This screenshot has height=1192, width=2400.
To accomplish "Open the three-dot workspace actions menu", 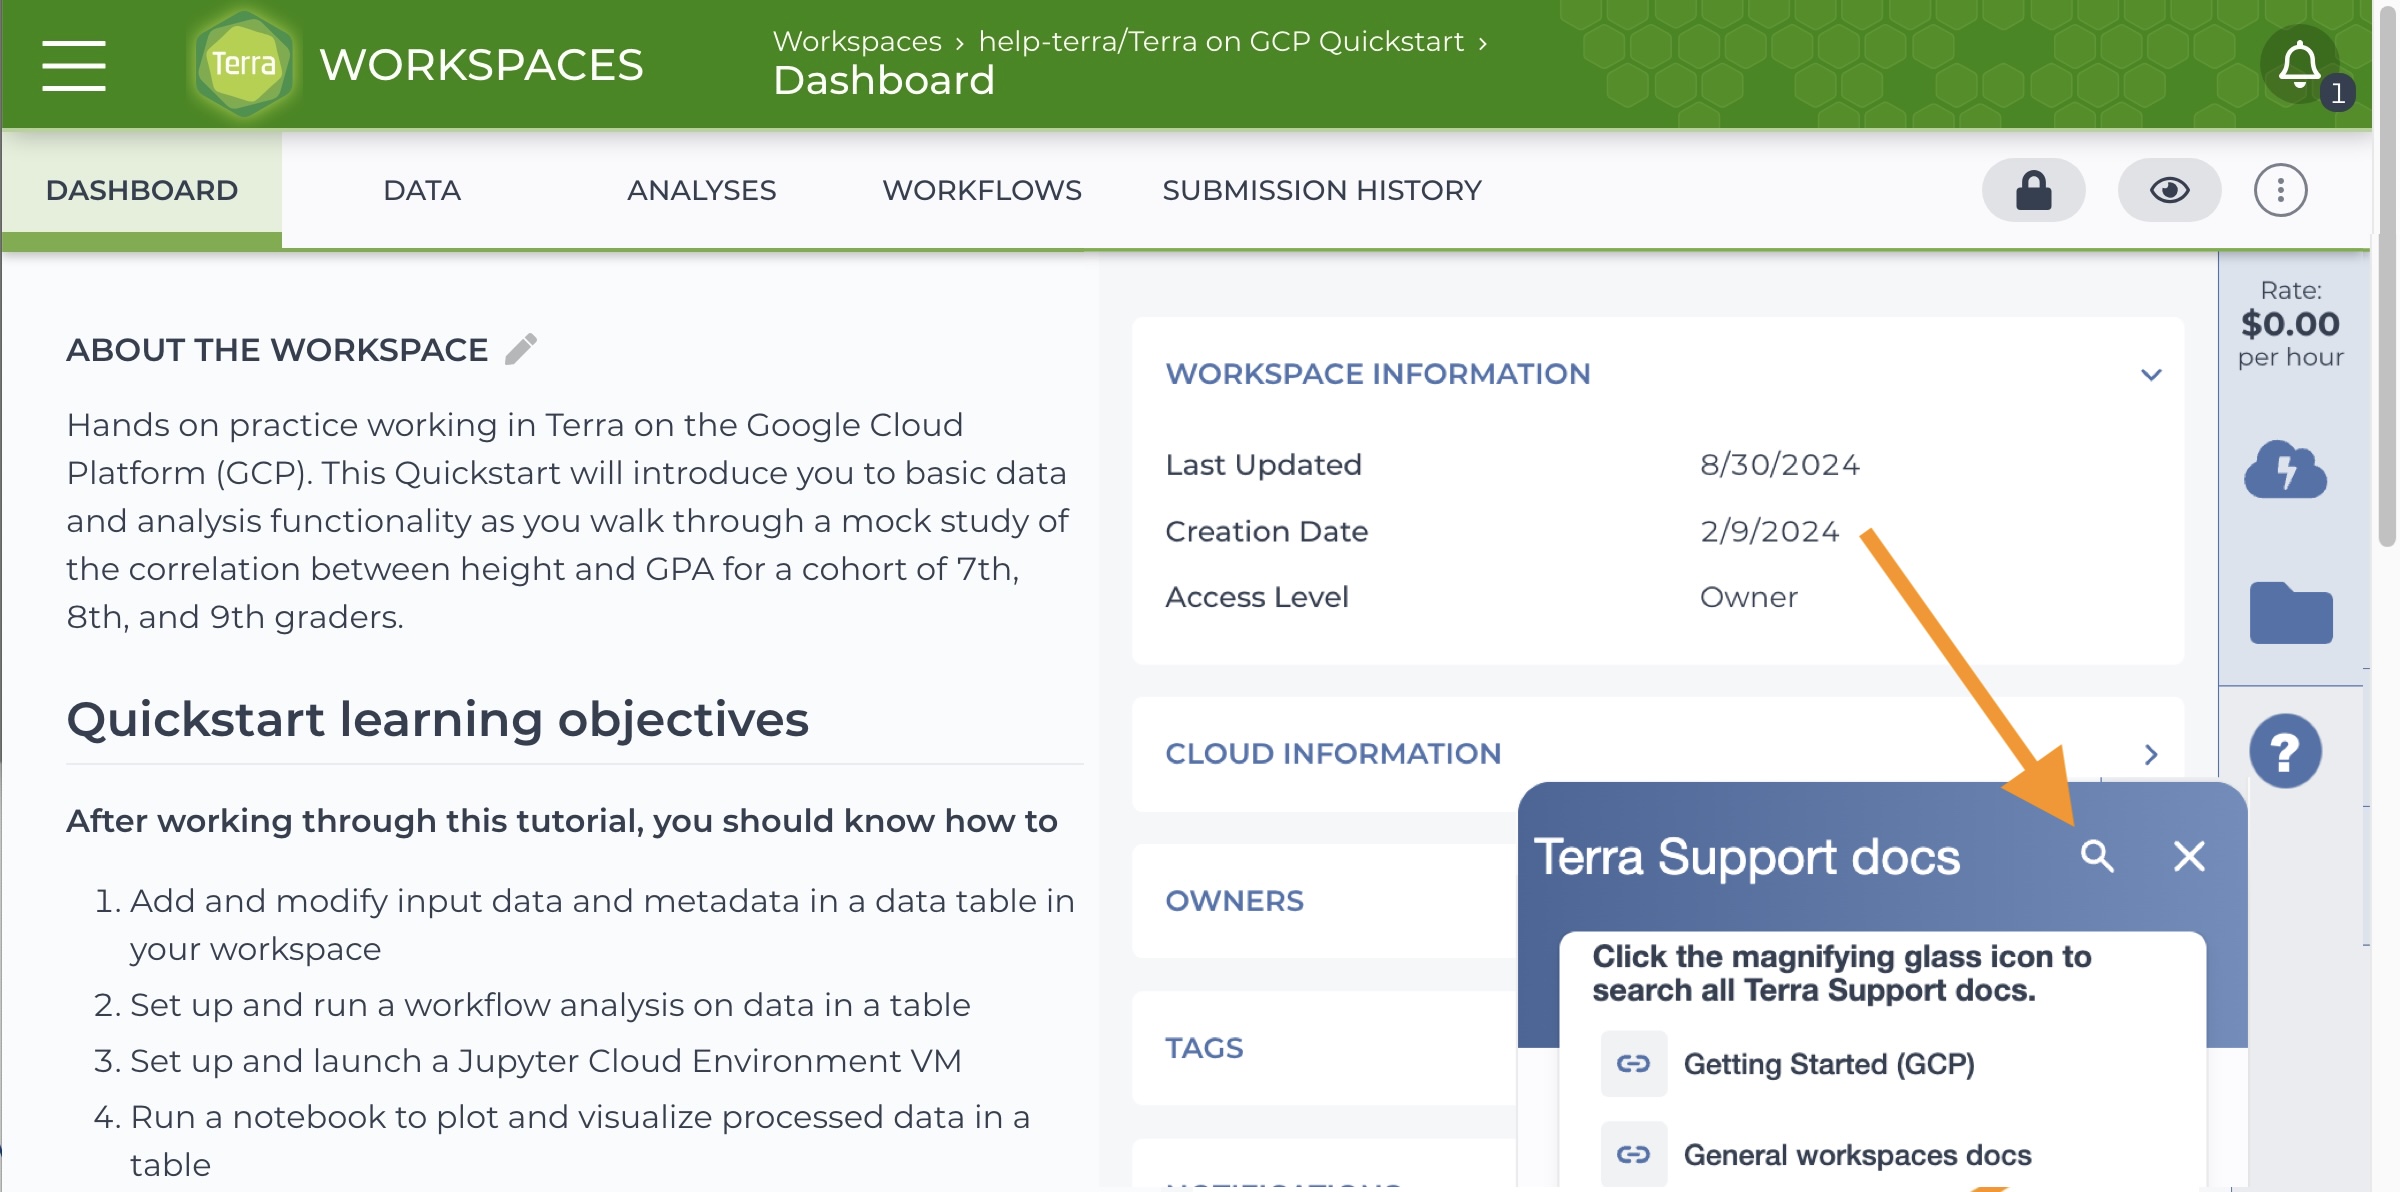I will pos(2280,190).
